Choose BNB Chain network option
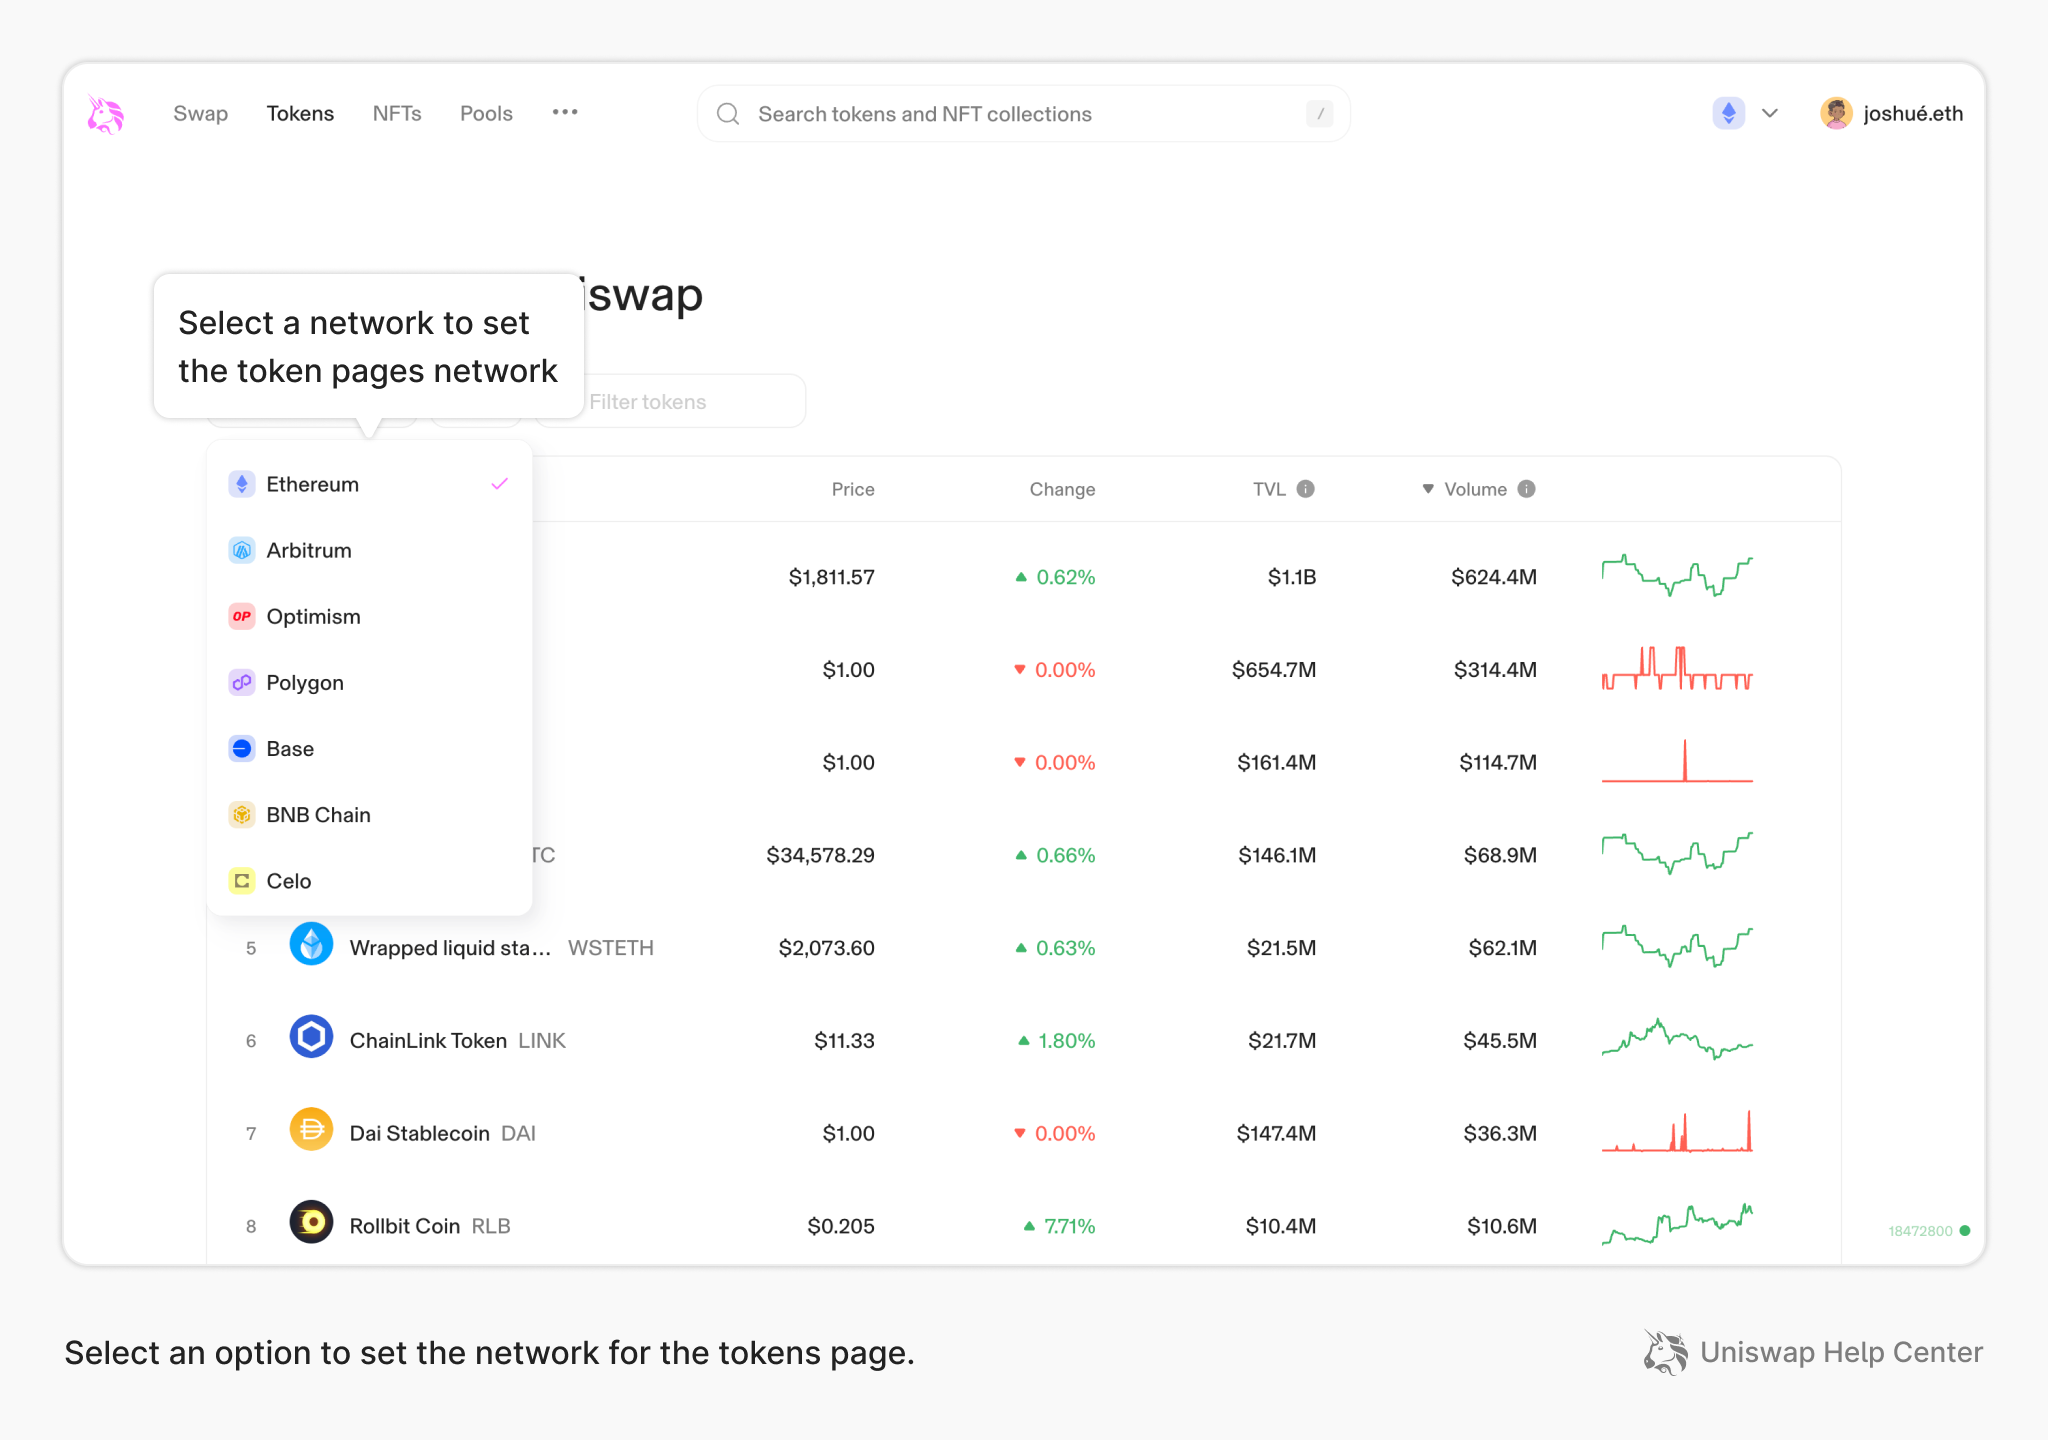The image size is (2048, 1440). click(369, 815)
